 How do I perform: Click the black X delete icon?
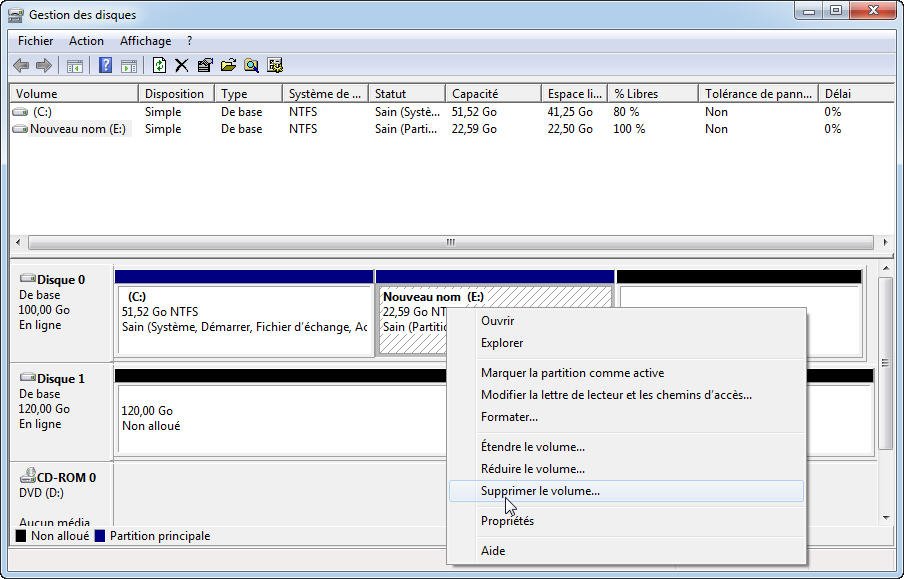pyautogui.click(x=181, y=66)
